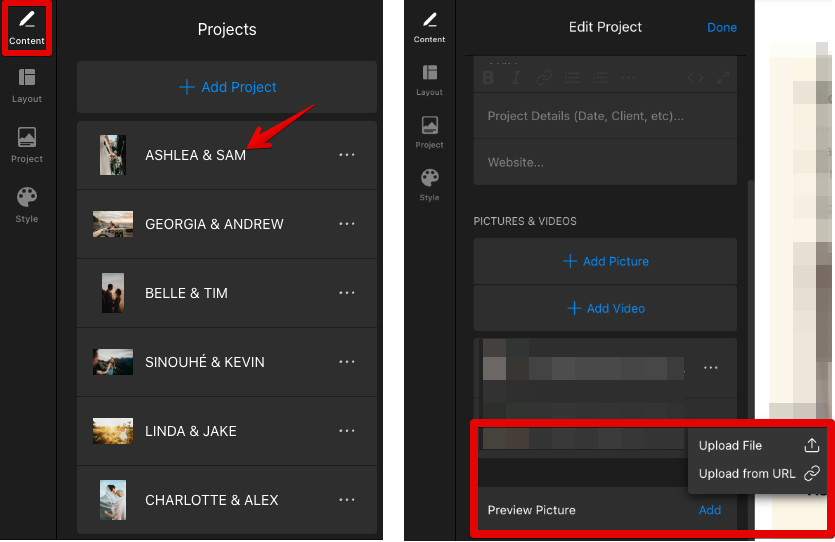Click GEORGIA & ANDREW project thumbnail
This screenshot has width=835, height=542.
coord(113,224)
